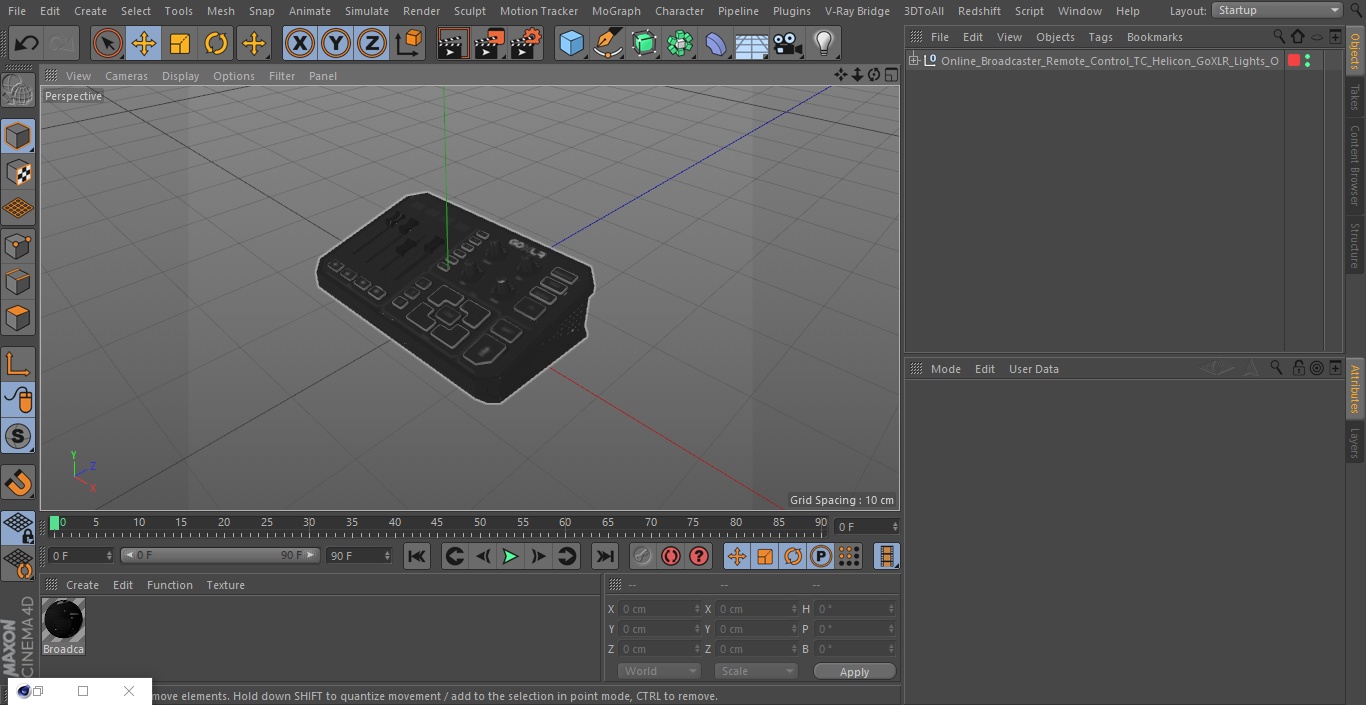Toggle the coordinate system icon
Screen dimensions: 1366x705
409,43
